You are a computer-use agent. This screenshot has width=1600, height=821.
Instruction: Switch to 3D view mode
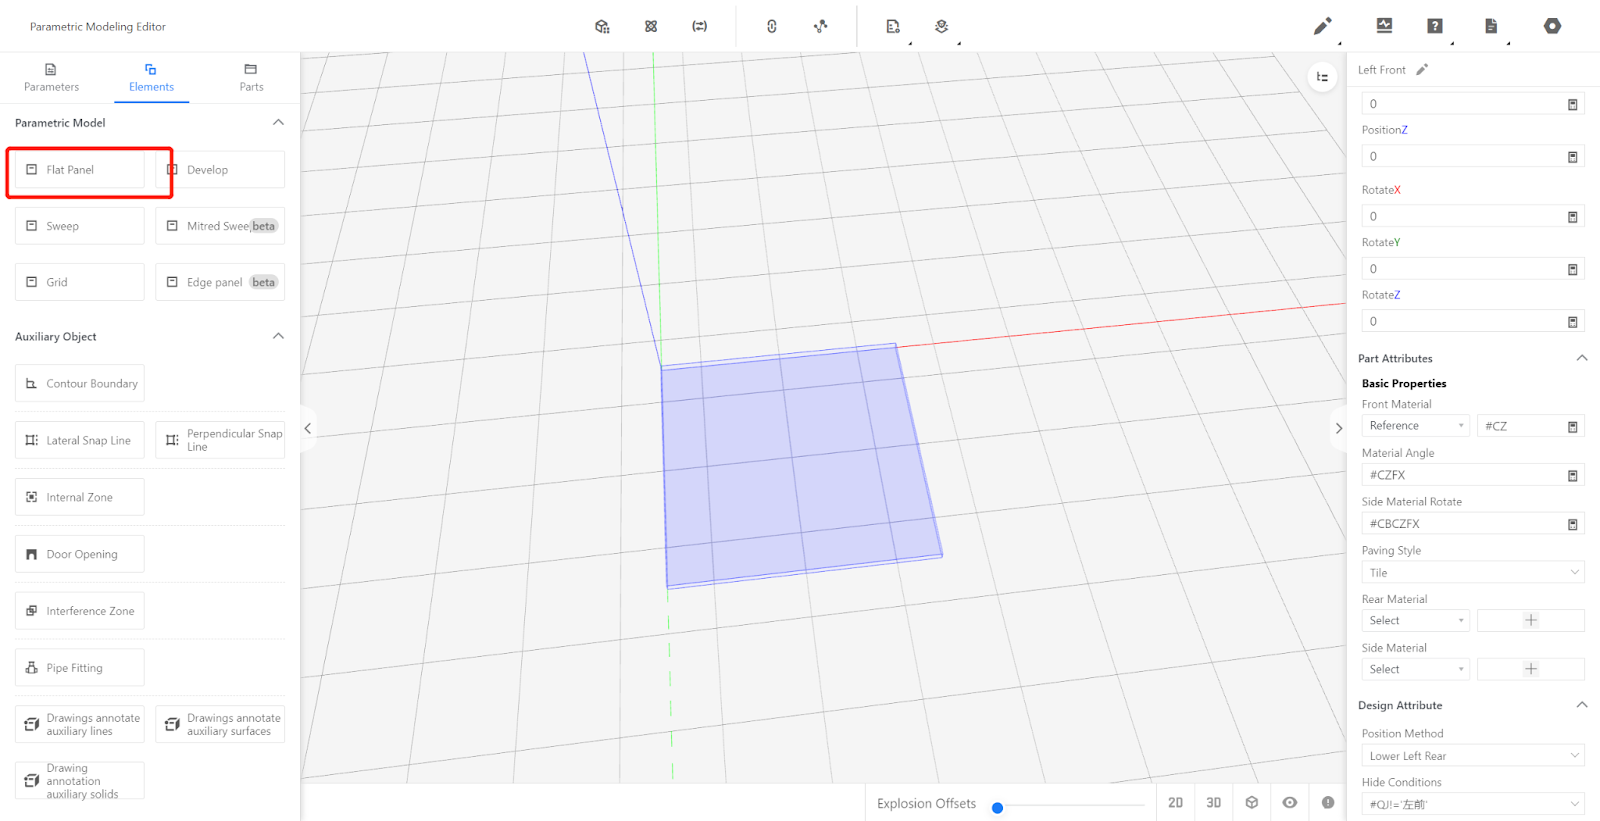click(x=1213, y=802)
